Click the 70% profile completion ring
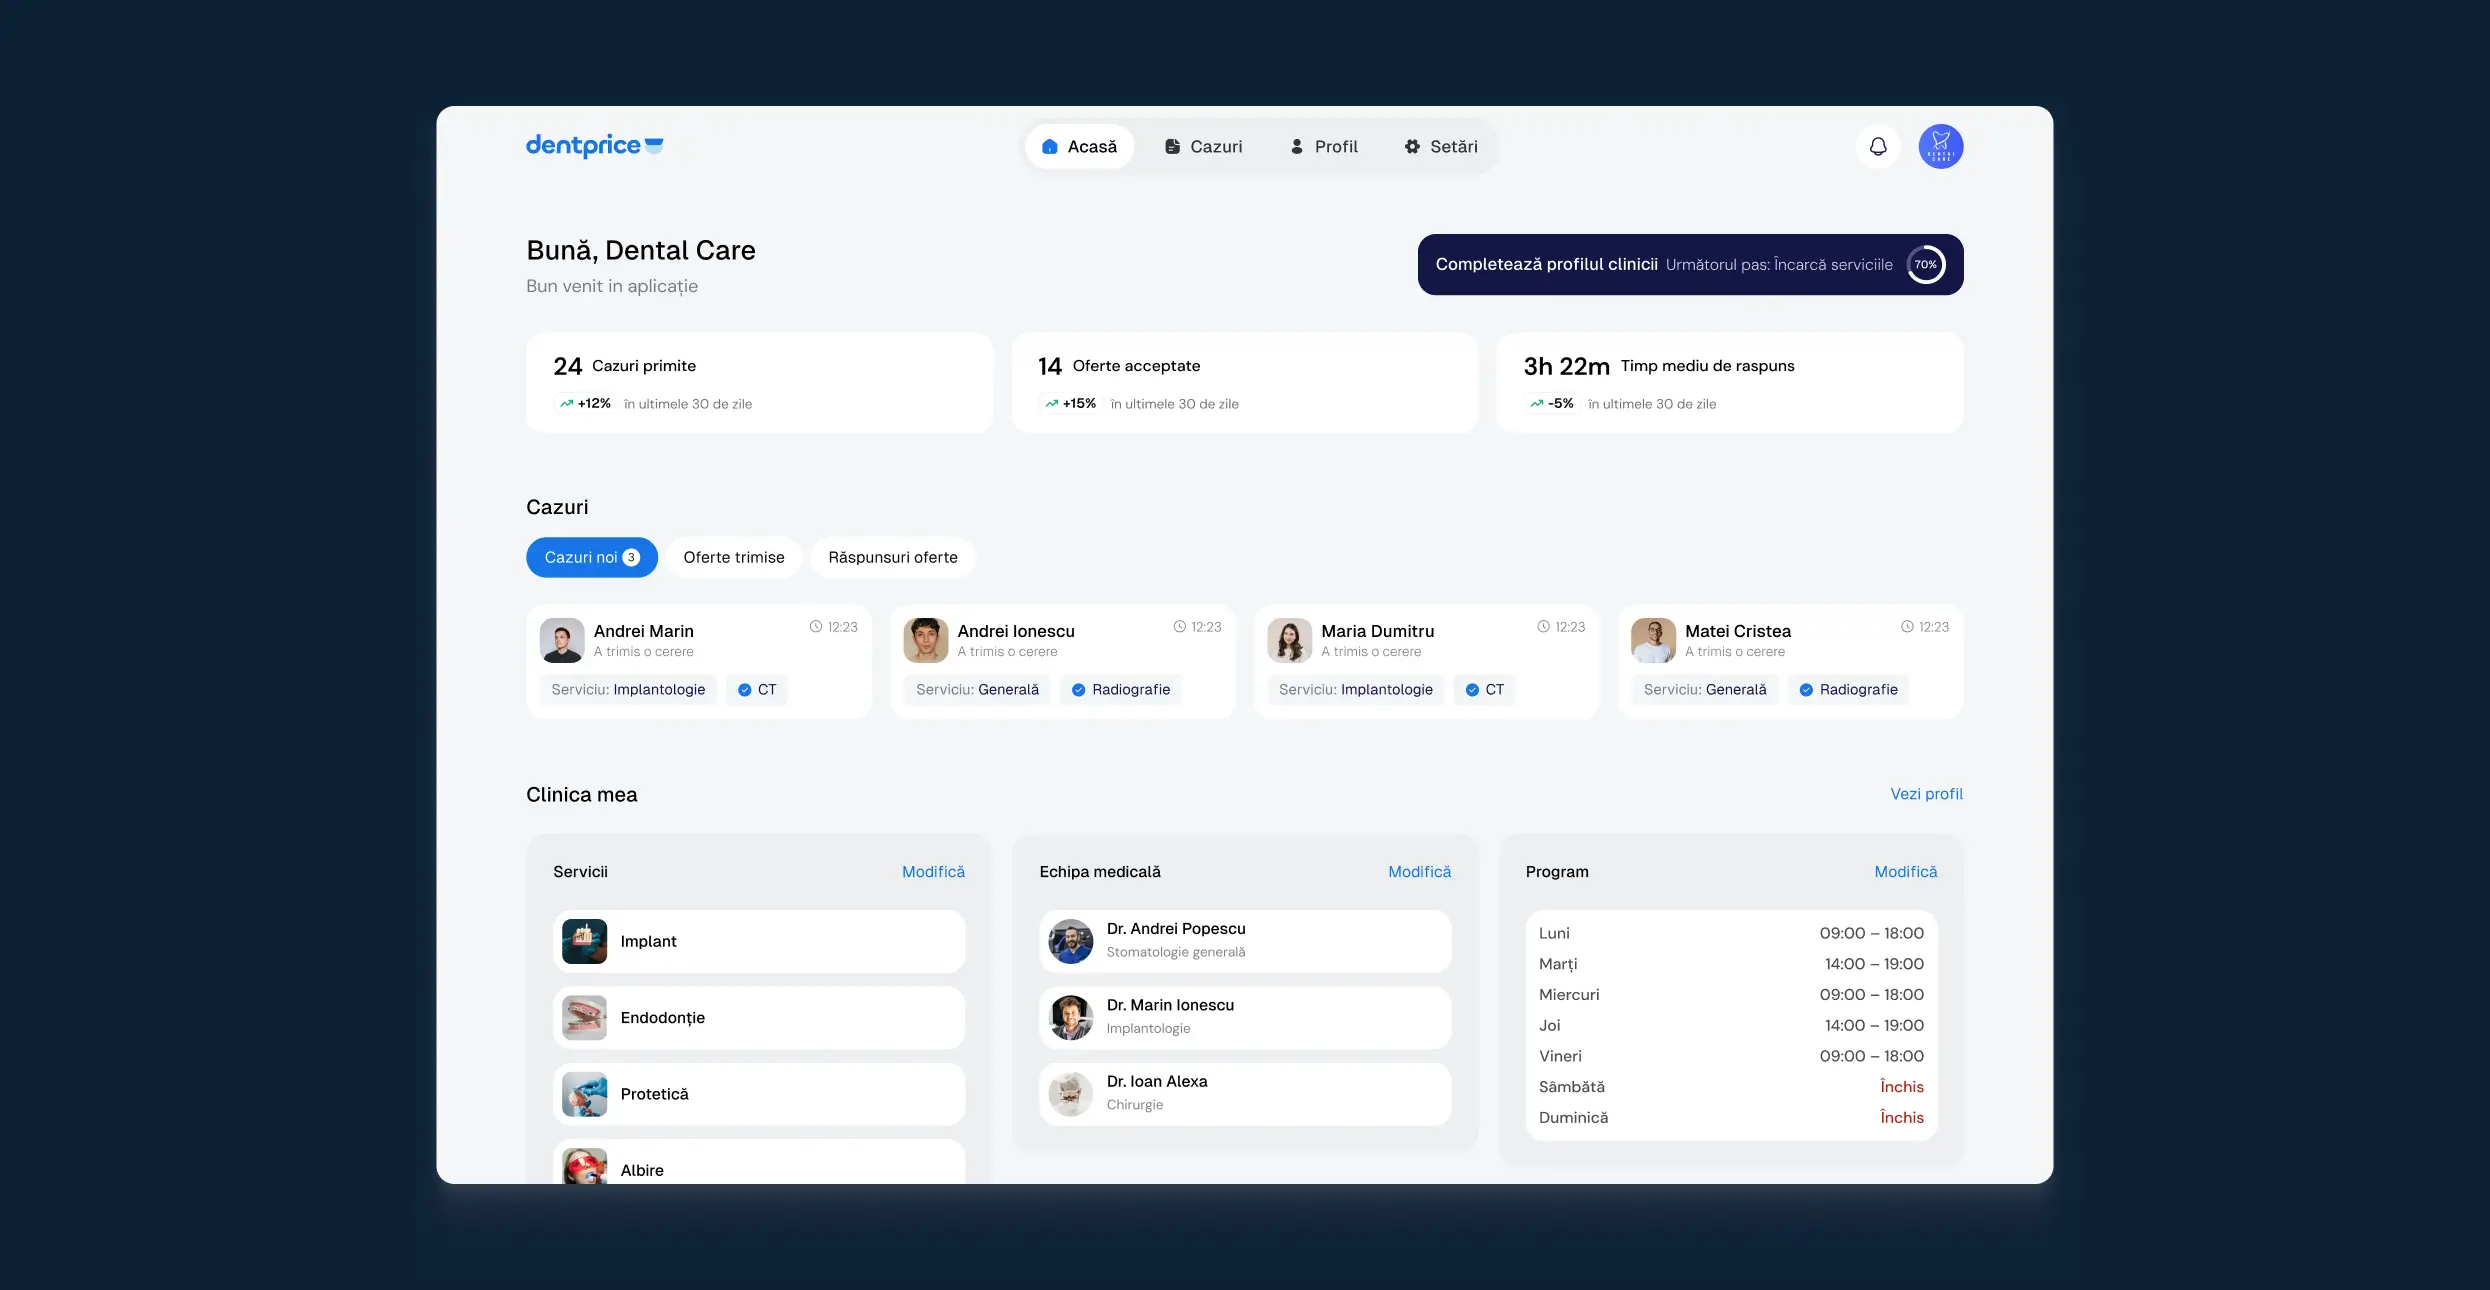The image size is (2490, 1290). pyautogui.click(x=1925, y=265)
